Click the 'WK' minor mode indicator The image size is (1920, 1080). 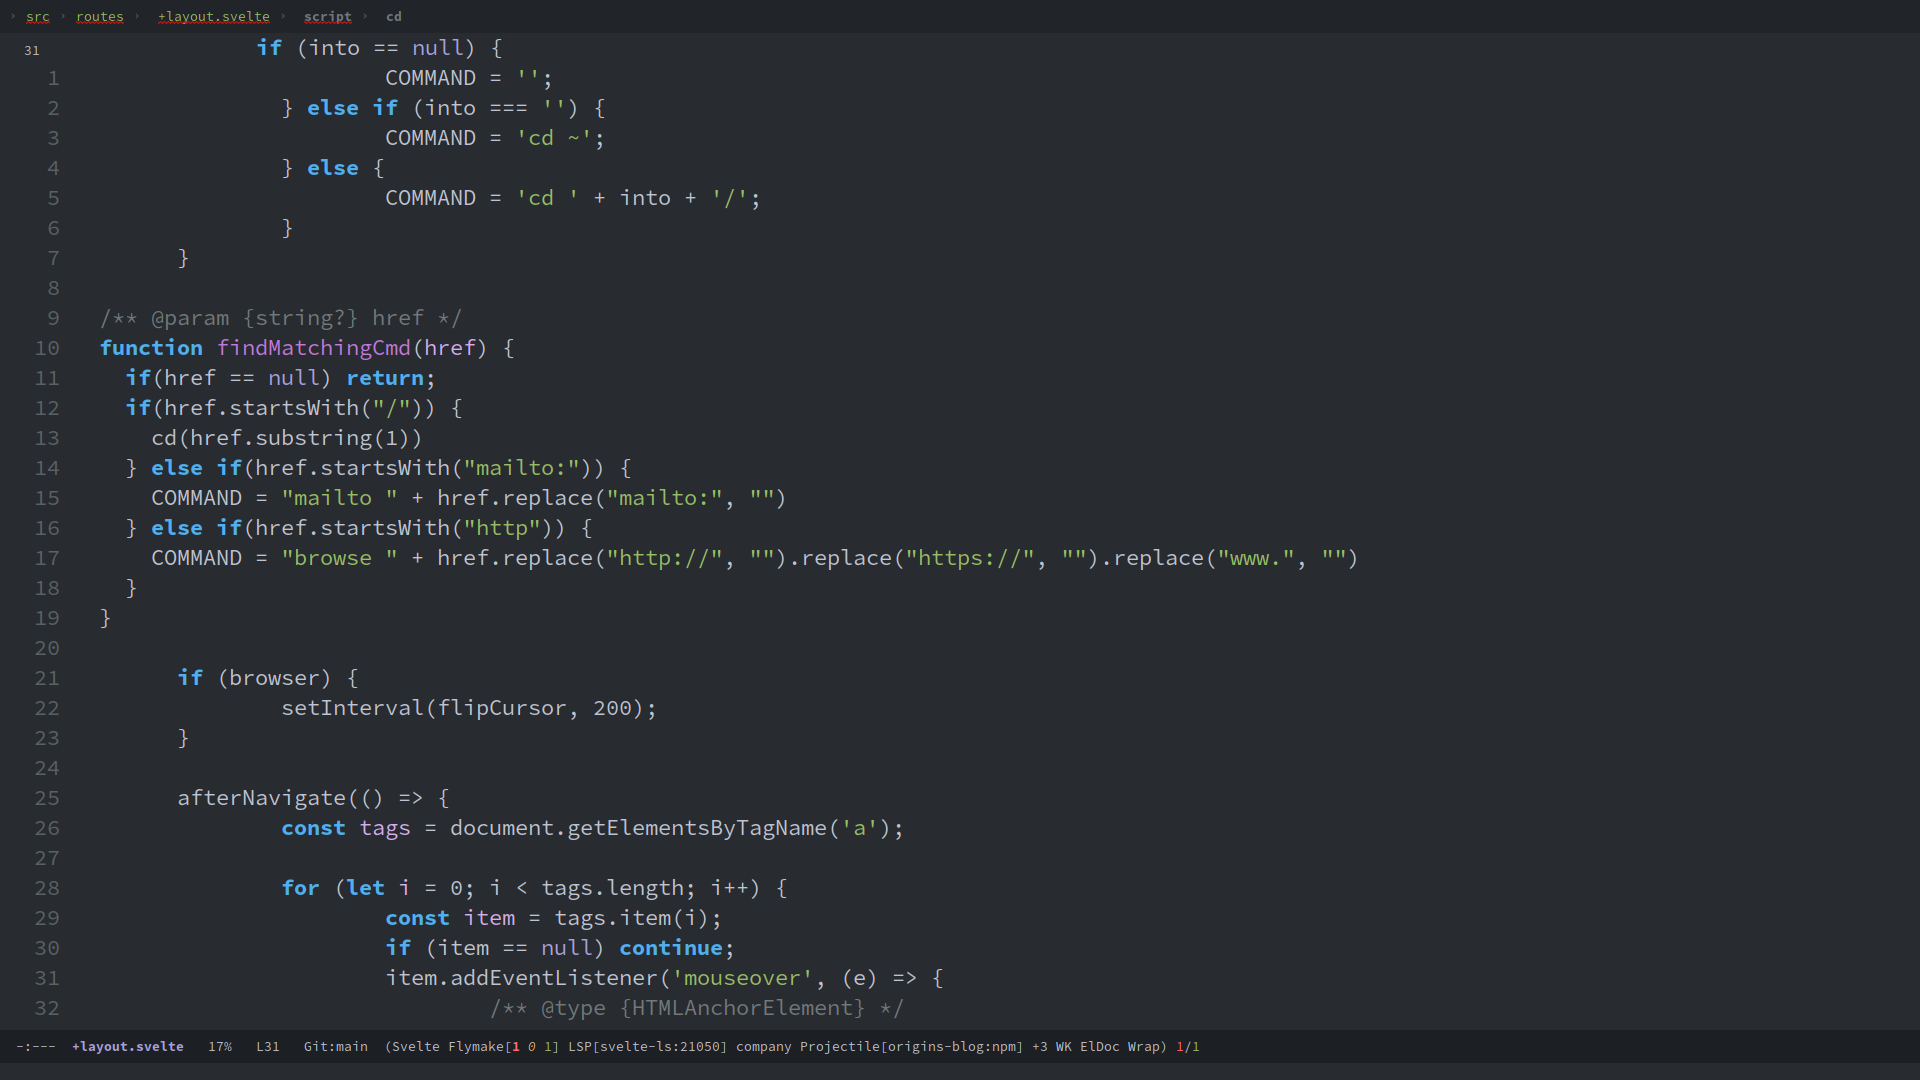coord(1064,1046)
